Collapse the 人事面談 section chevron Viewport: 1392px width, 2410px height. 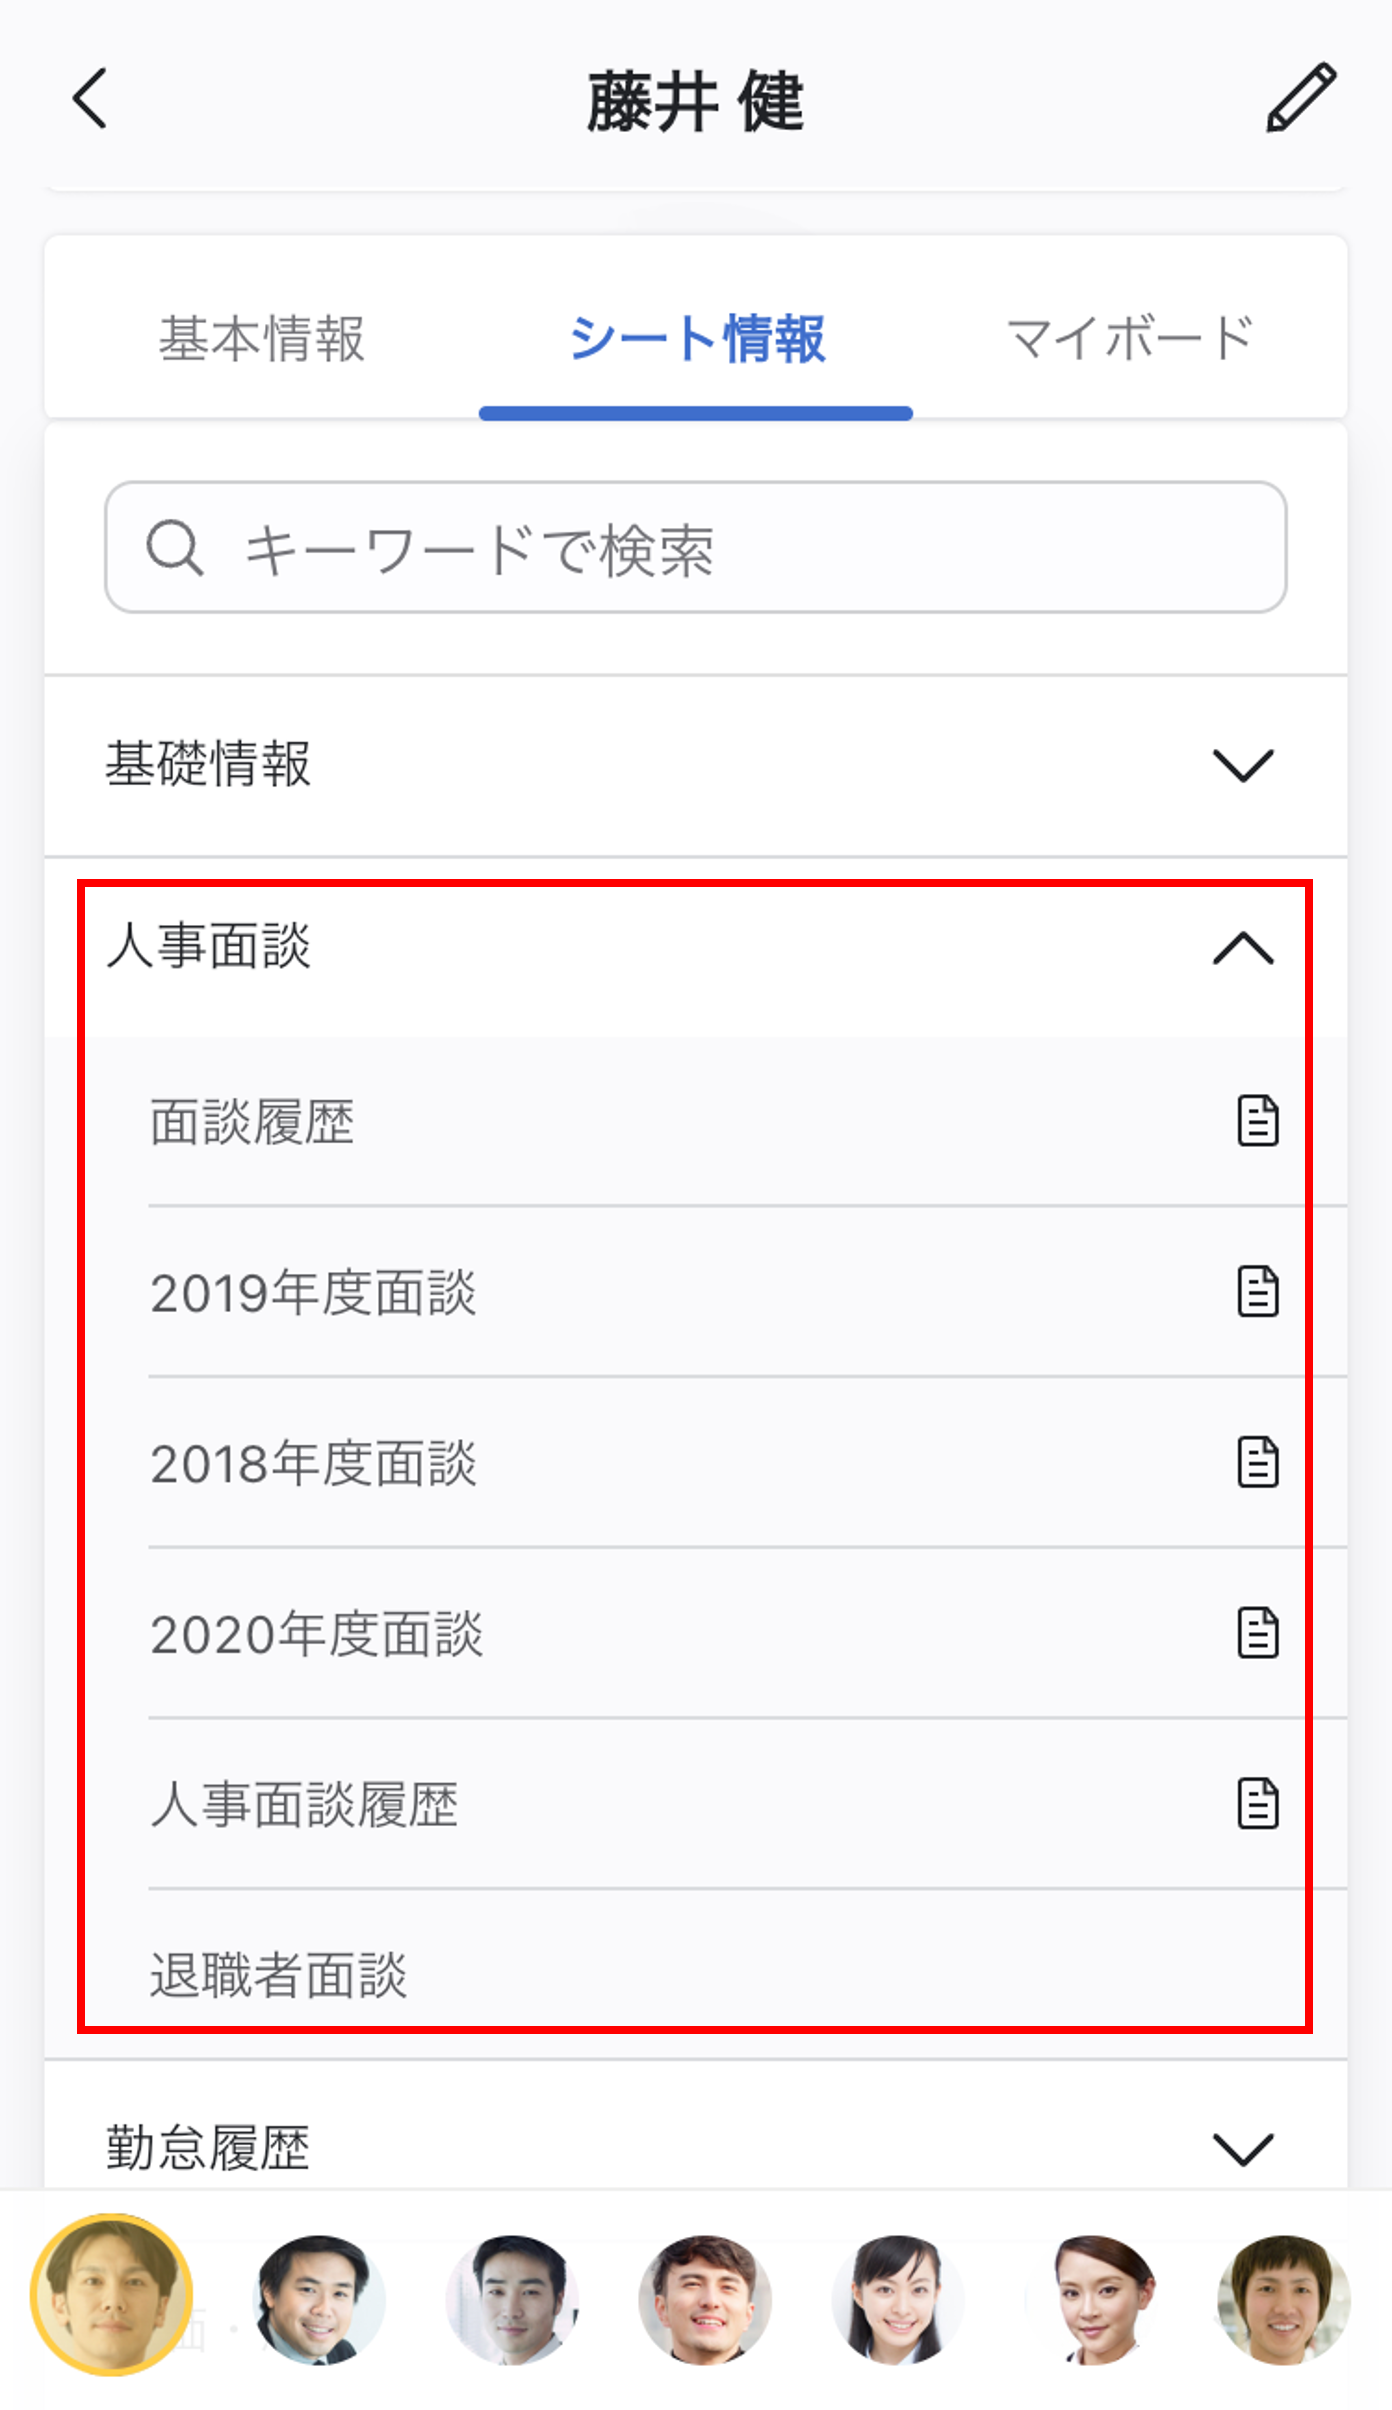(x=1243, y=947)
